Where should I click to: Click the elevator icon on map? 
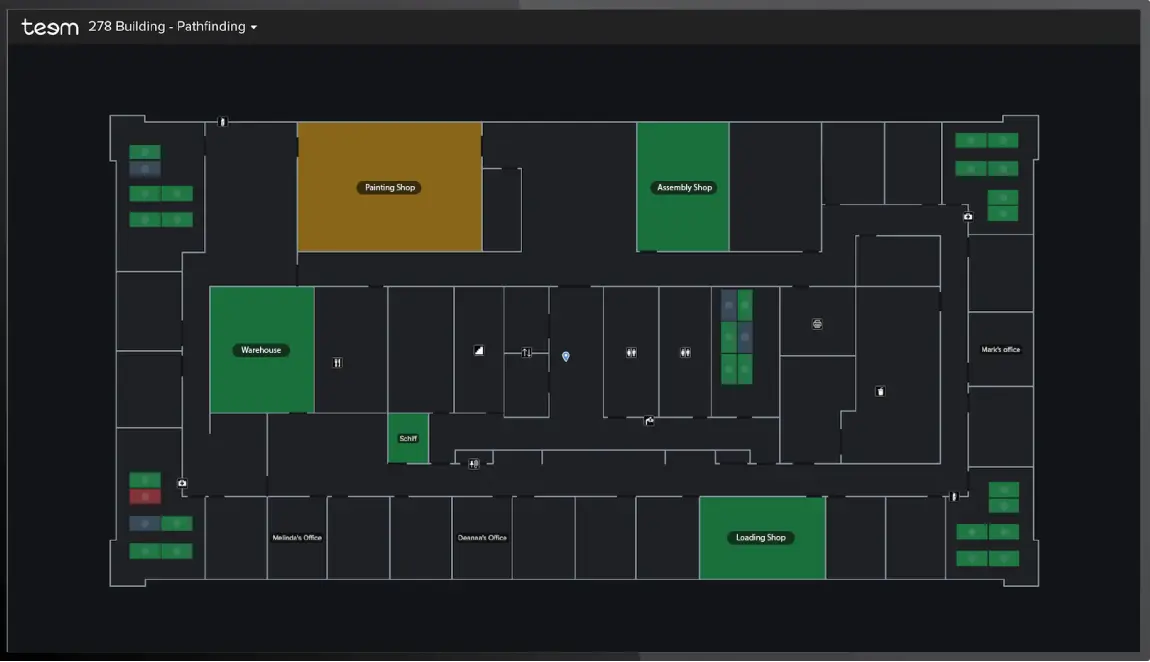(527, 352)
